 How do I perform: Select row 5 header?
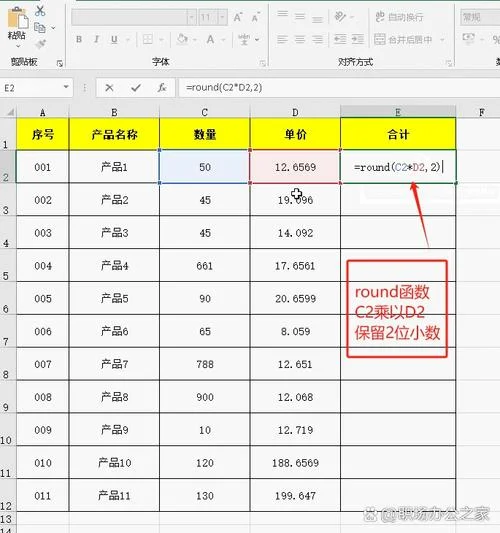click(x=7, y=265)
